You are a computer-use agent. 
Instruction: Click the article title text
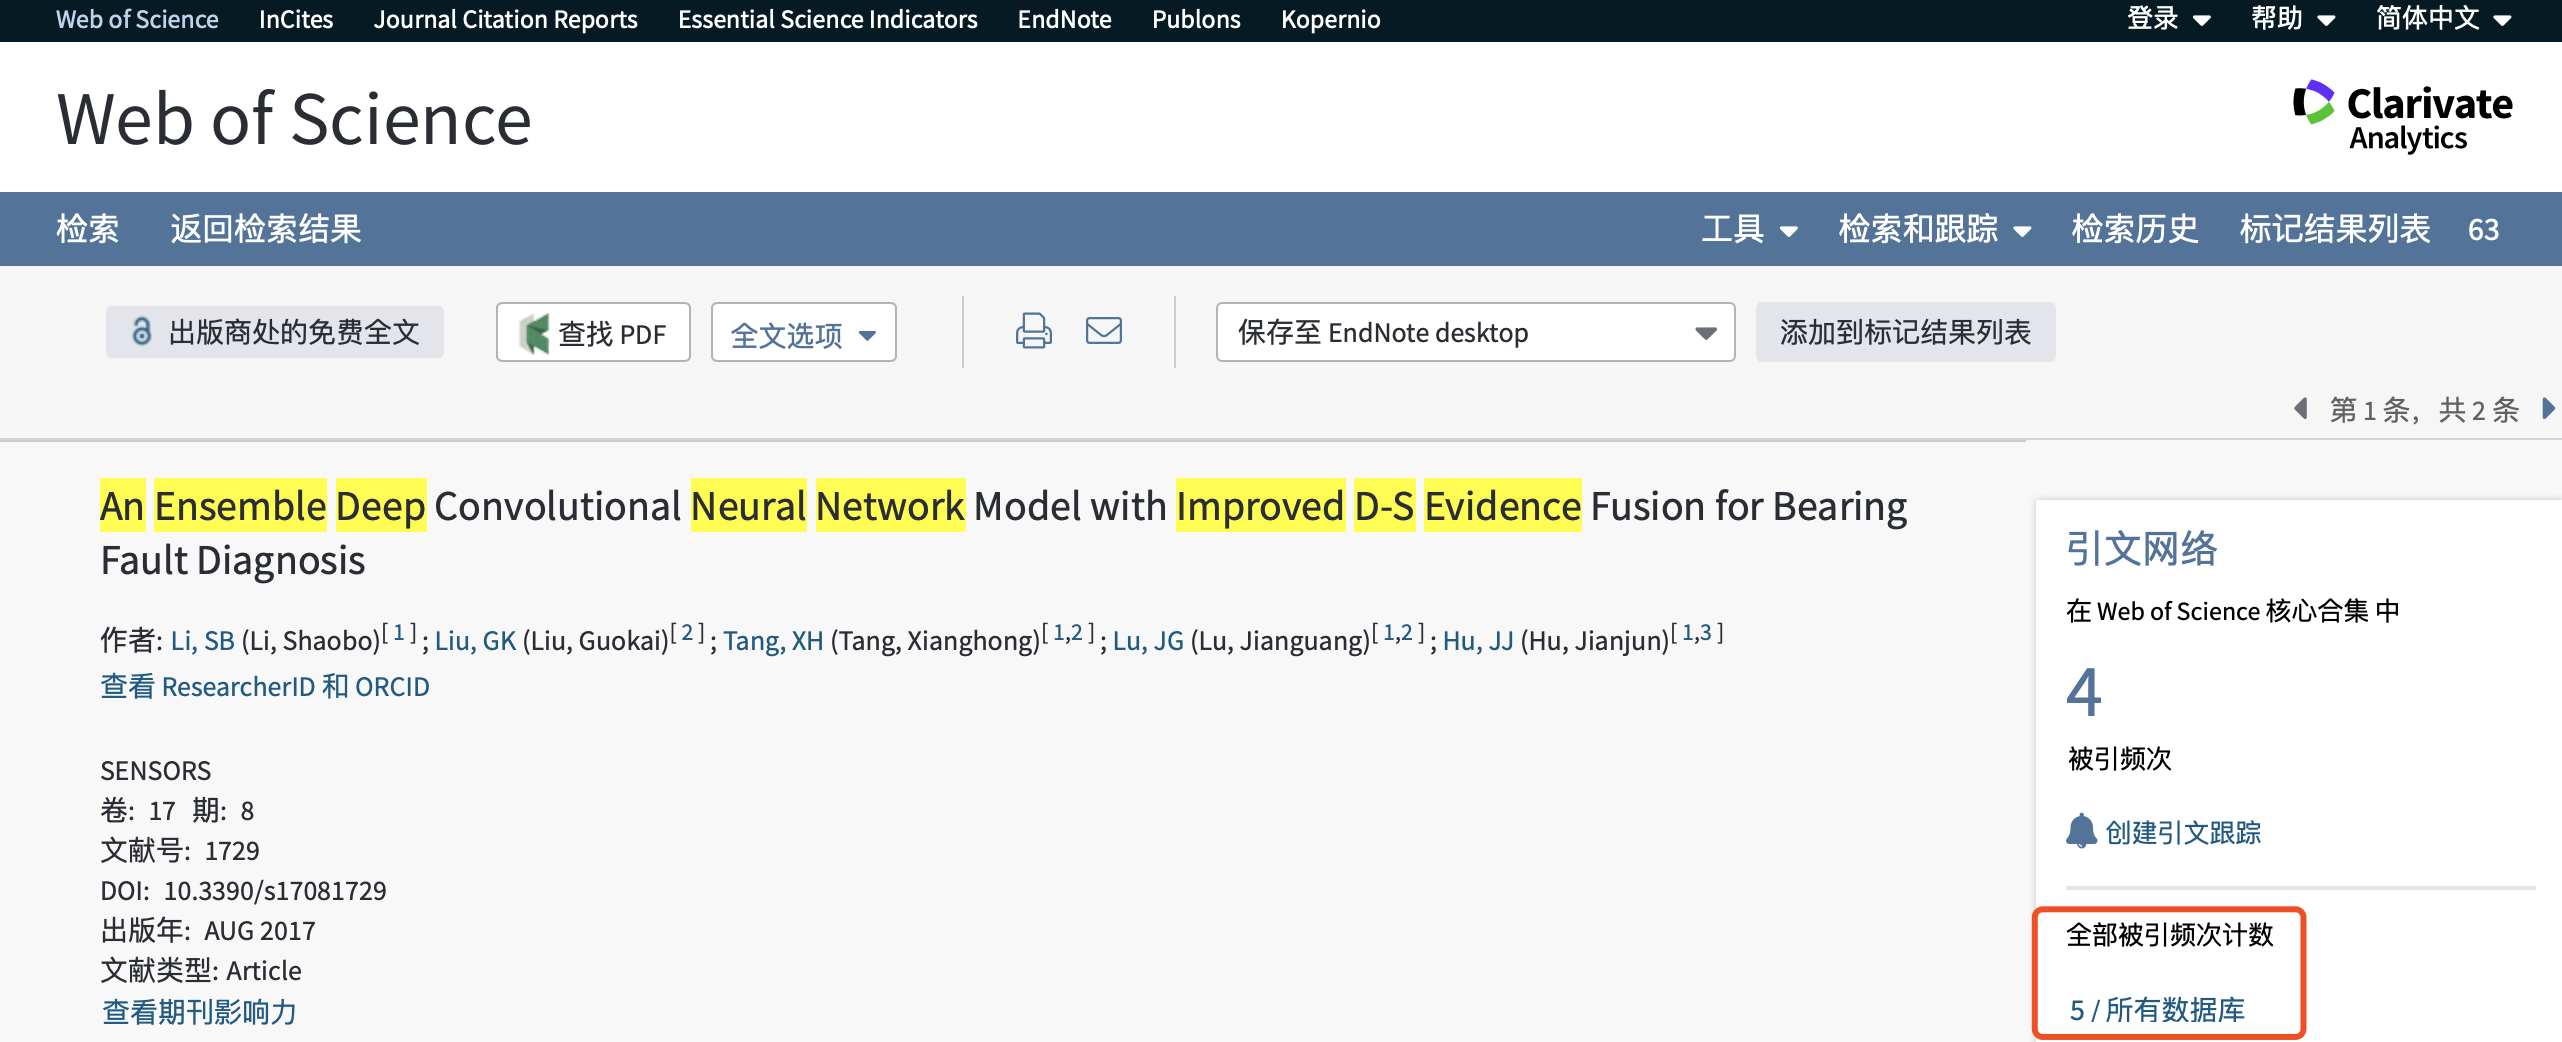[x=1003, y=533]
